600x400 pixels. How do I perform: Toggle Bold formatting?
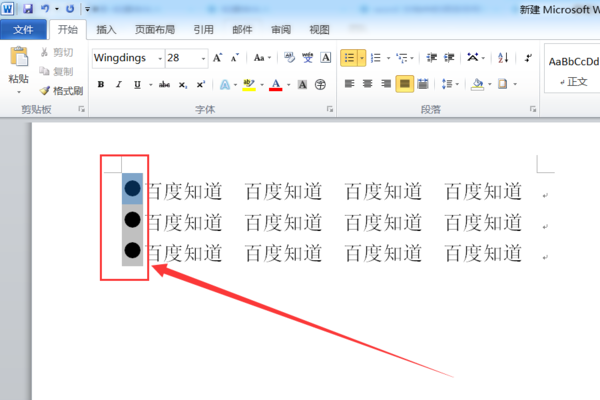(x=101, y=84)
